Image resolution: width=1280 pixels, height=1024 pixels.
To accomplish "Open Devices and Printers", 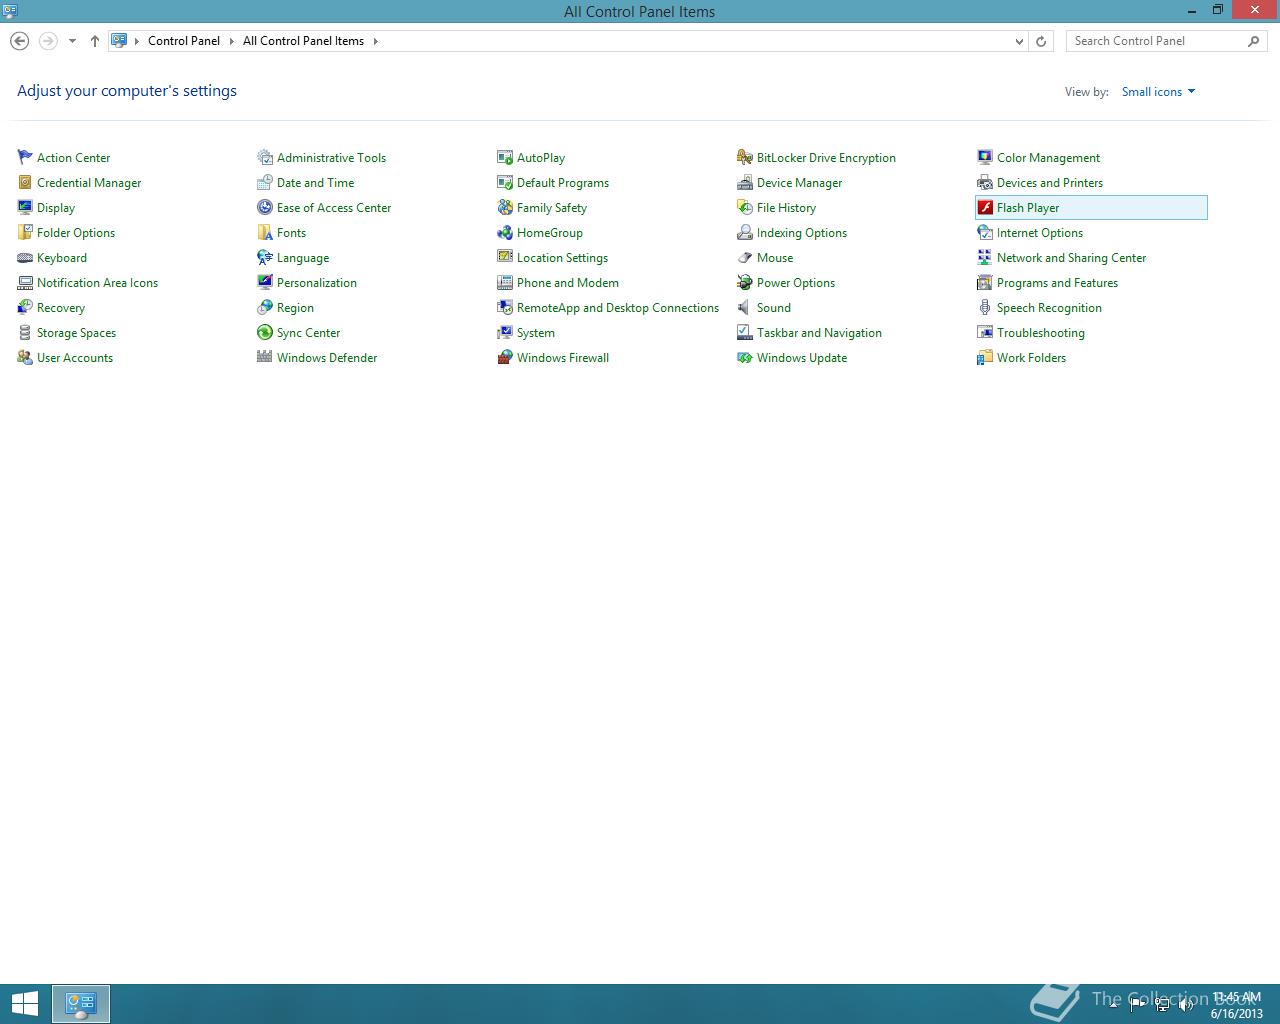I will tap(1050, 182).
